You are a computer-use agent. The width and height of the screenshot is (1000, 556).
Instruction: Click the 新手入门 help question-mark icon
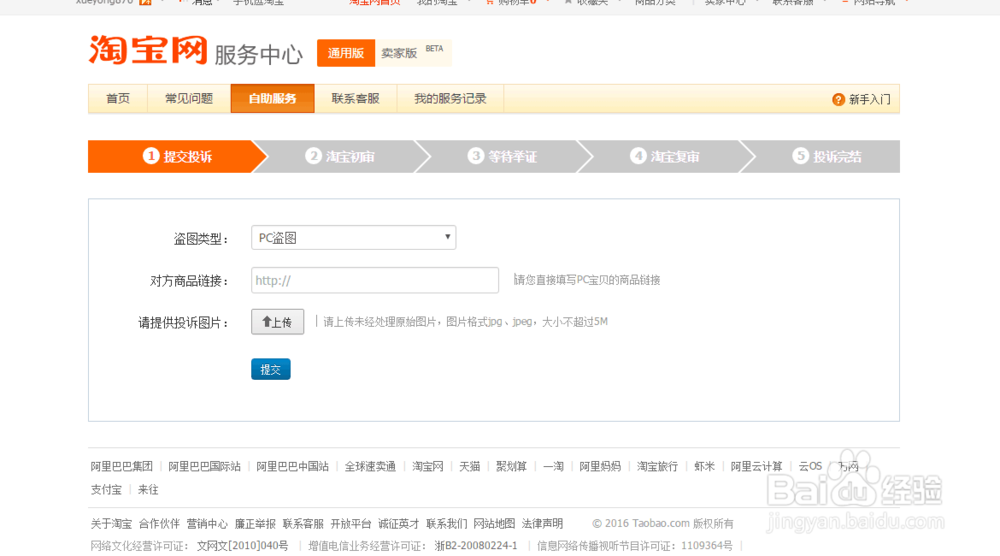[838, 99]
